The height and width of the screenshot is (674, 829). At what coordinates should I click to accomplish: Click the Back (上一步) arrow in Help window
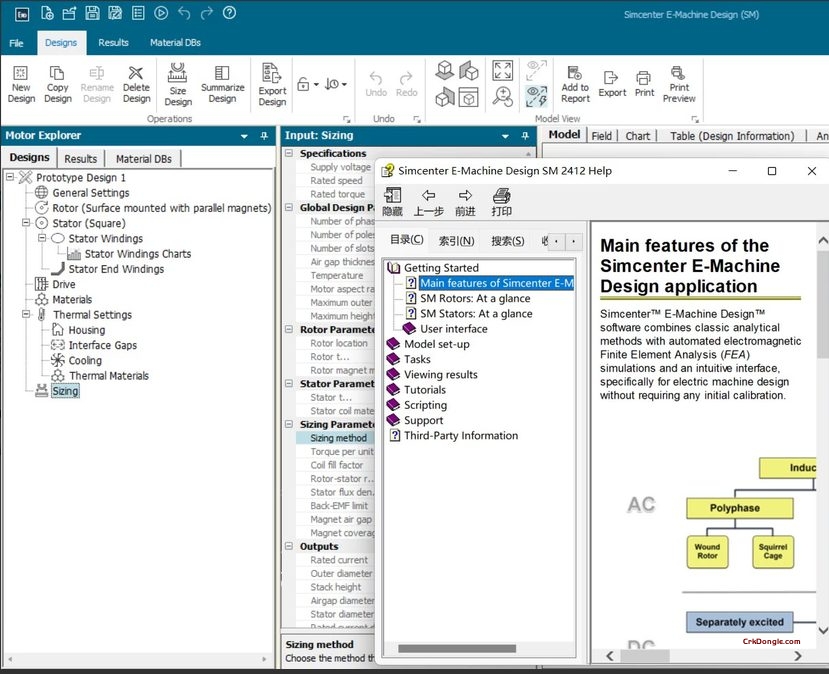[428, 202]
